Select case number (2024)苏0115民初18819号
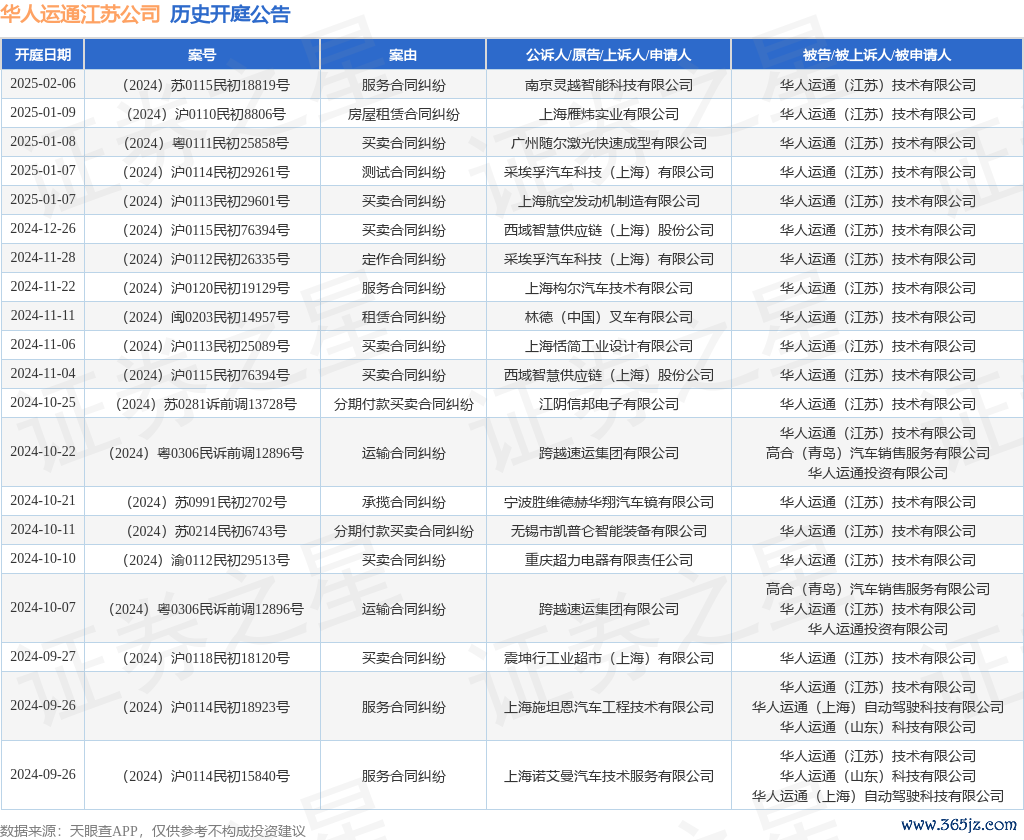This screenshot has height=840, width=1024. (x=206, y=85)
